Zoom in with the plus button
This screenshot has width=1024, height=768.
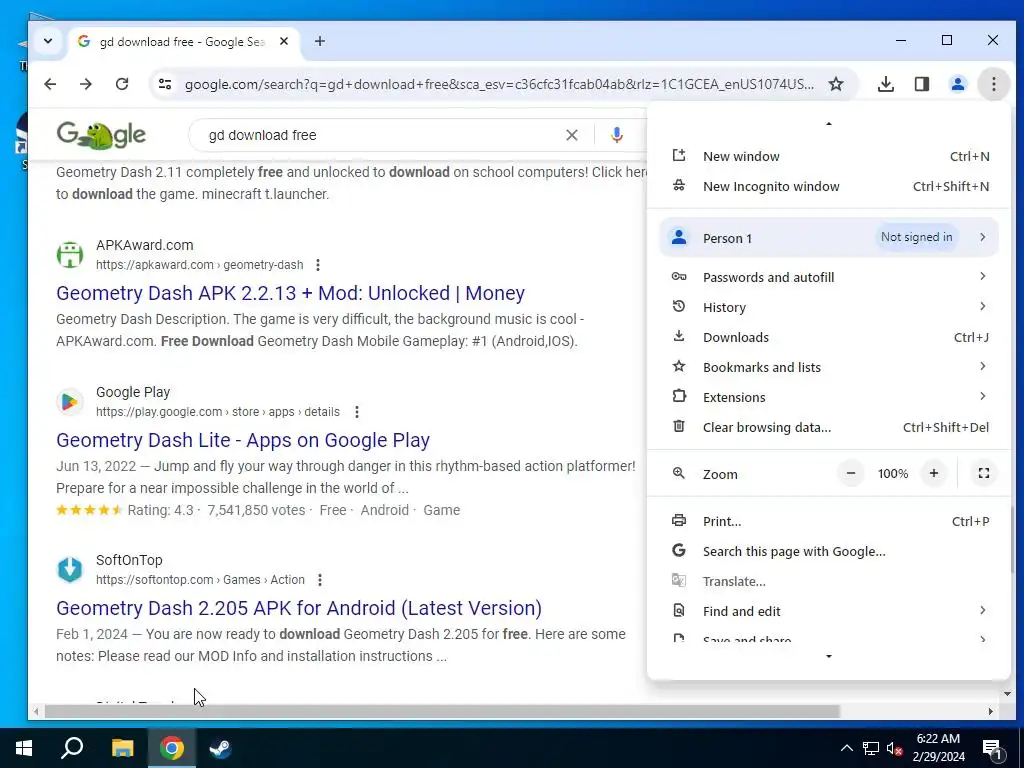(934, 473)
